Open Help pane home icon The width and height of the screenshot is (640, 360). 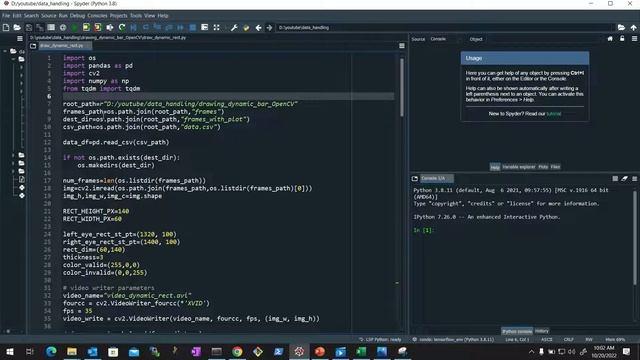click(610, 39)
